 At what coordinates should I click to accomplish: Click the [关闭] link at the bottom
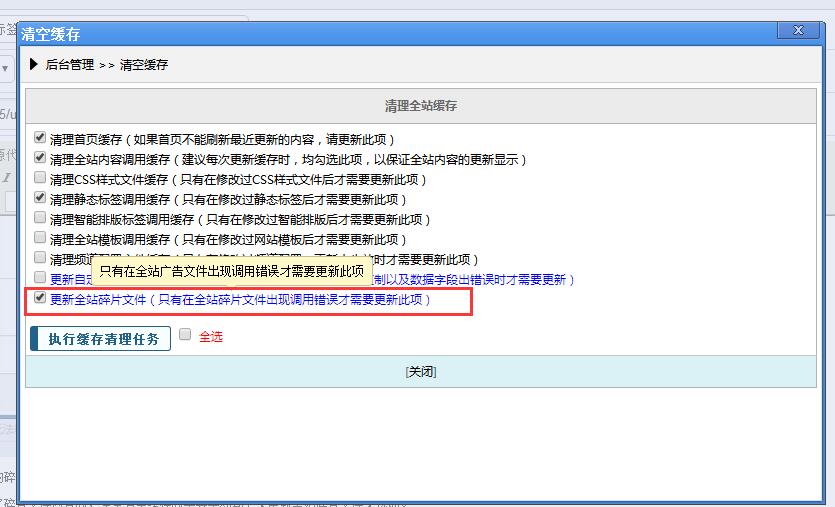click(x=421, y=372)
